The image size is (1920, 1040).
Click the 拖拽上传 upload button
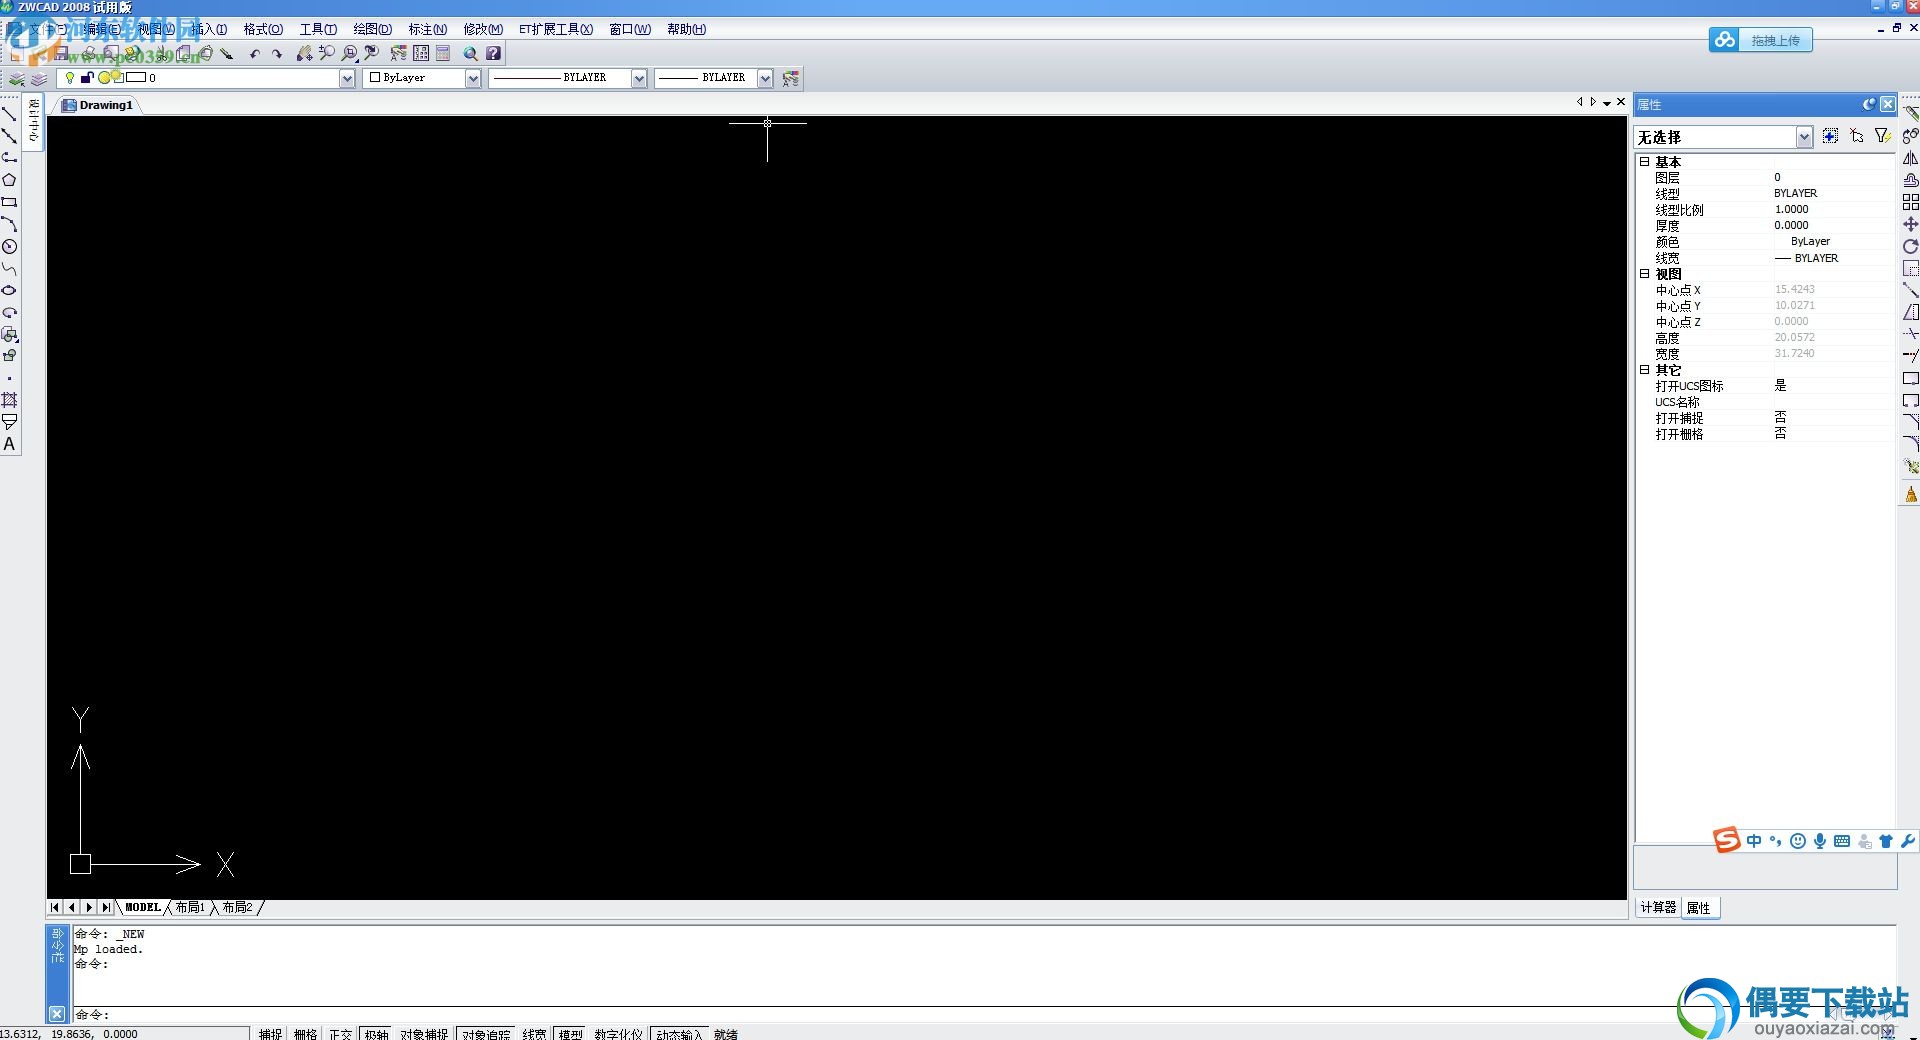1760,40
